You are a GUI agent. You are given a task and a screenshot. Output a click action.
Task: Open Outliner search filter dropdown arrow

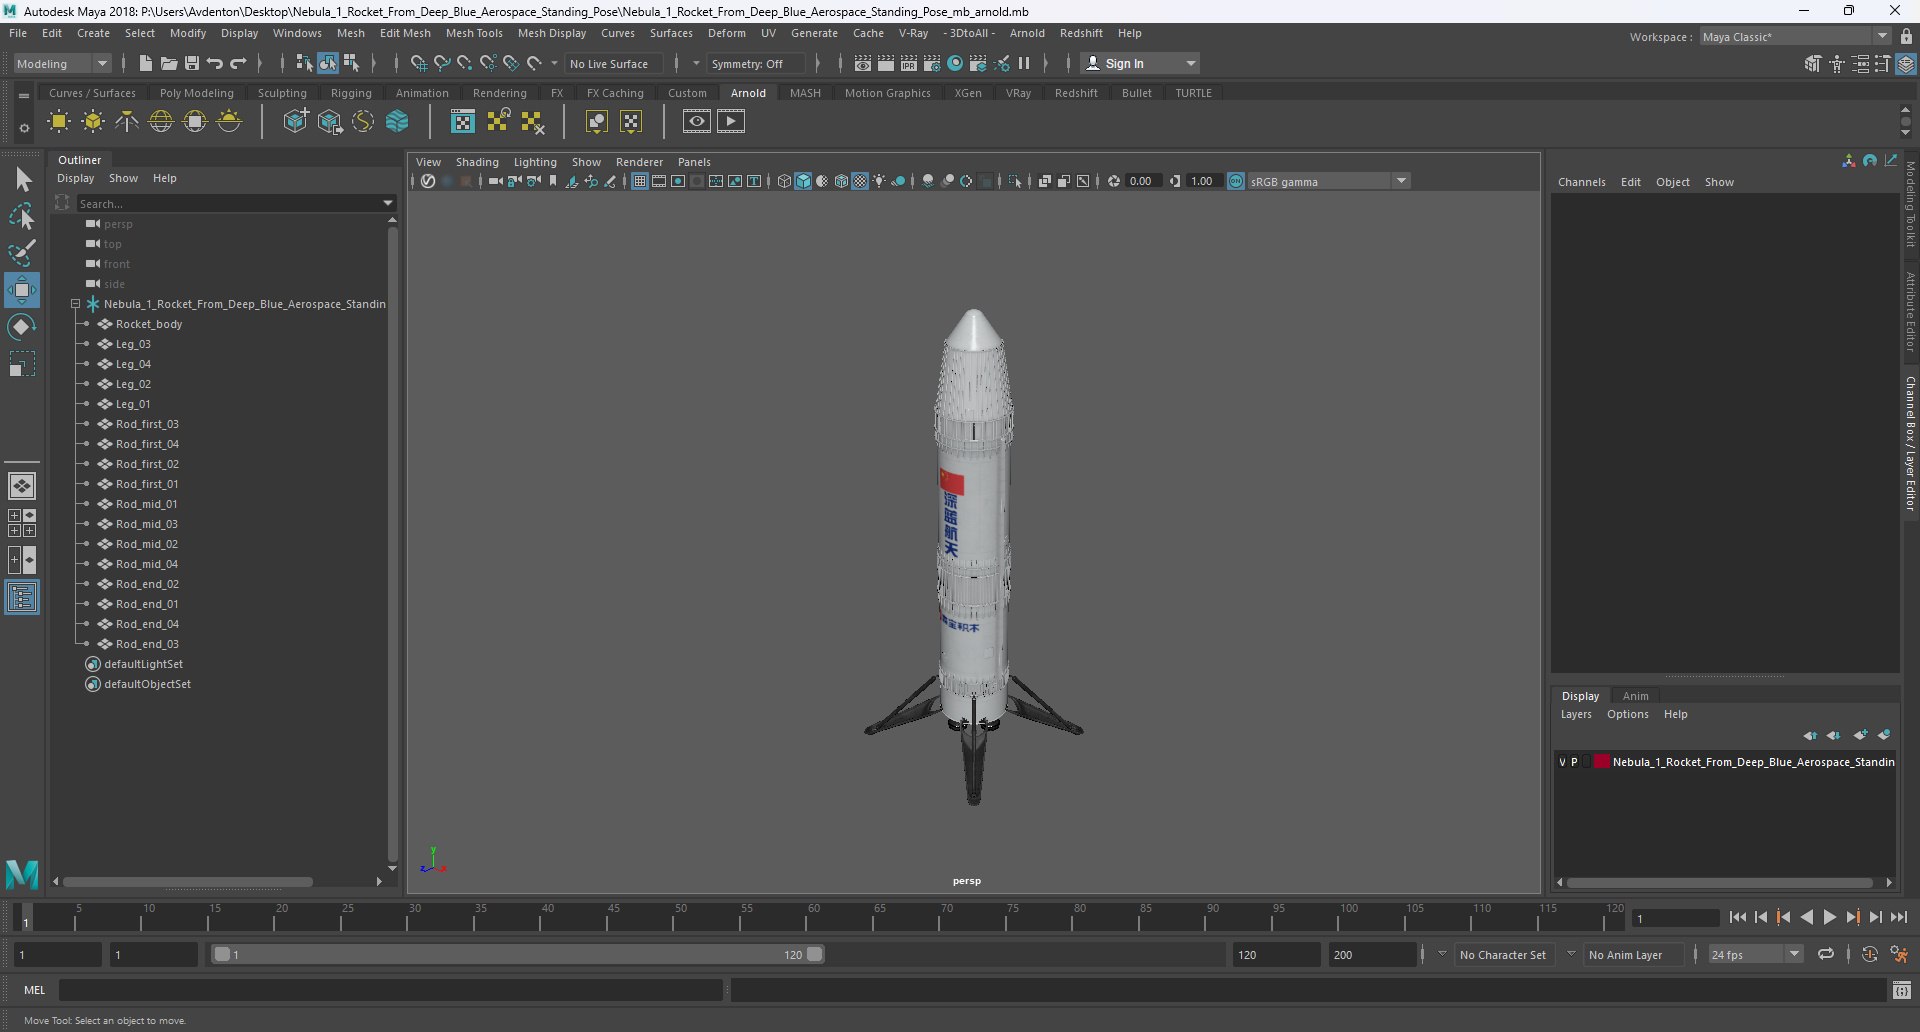pos(388,203)
